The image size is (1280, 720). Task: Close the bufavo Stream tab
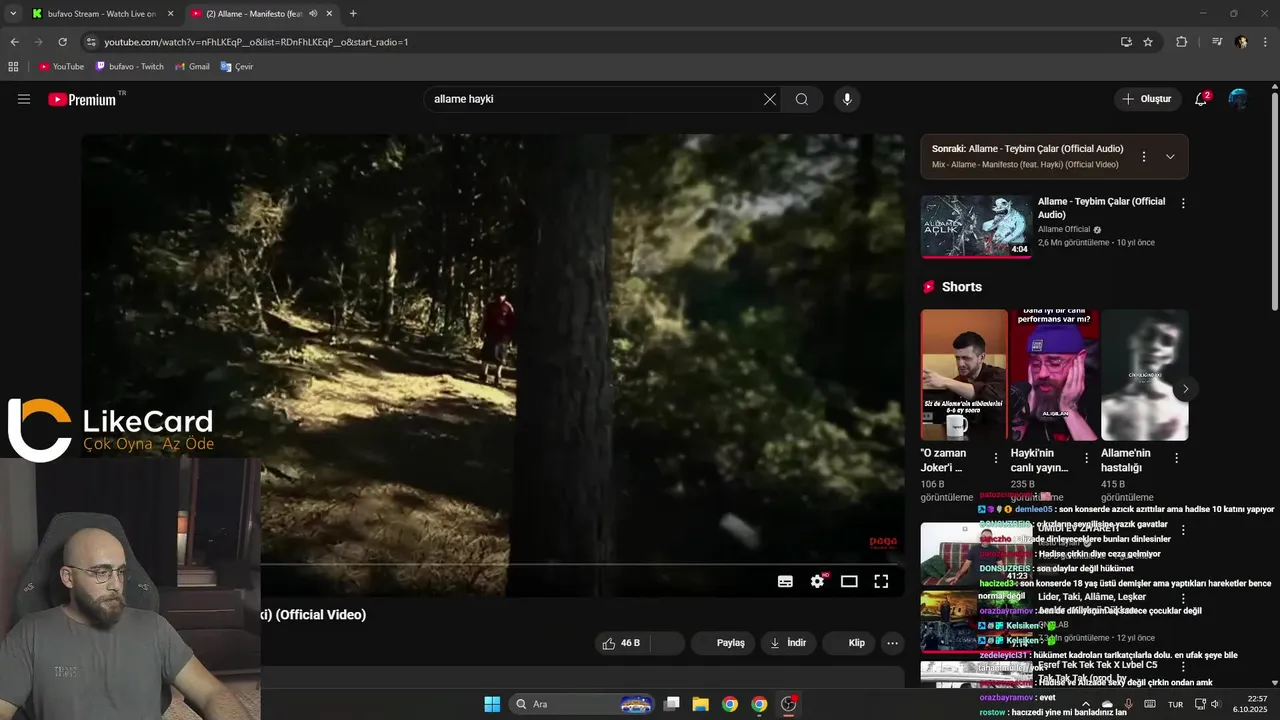pos(170,14)
